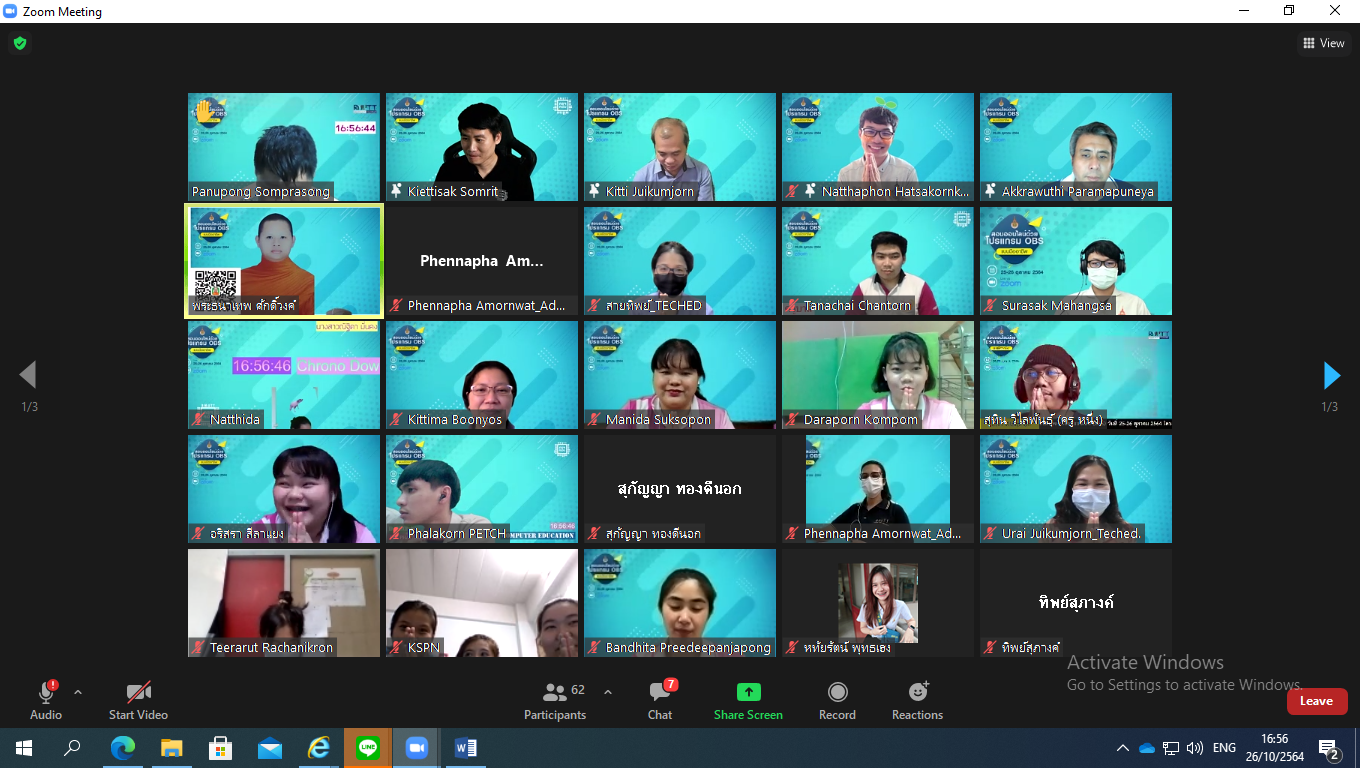Click pin icon on Kitti Juikumjorn tile
This screenshot has height=768, width=1360.
click(595, 191)
